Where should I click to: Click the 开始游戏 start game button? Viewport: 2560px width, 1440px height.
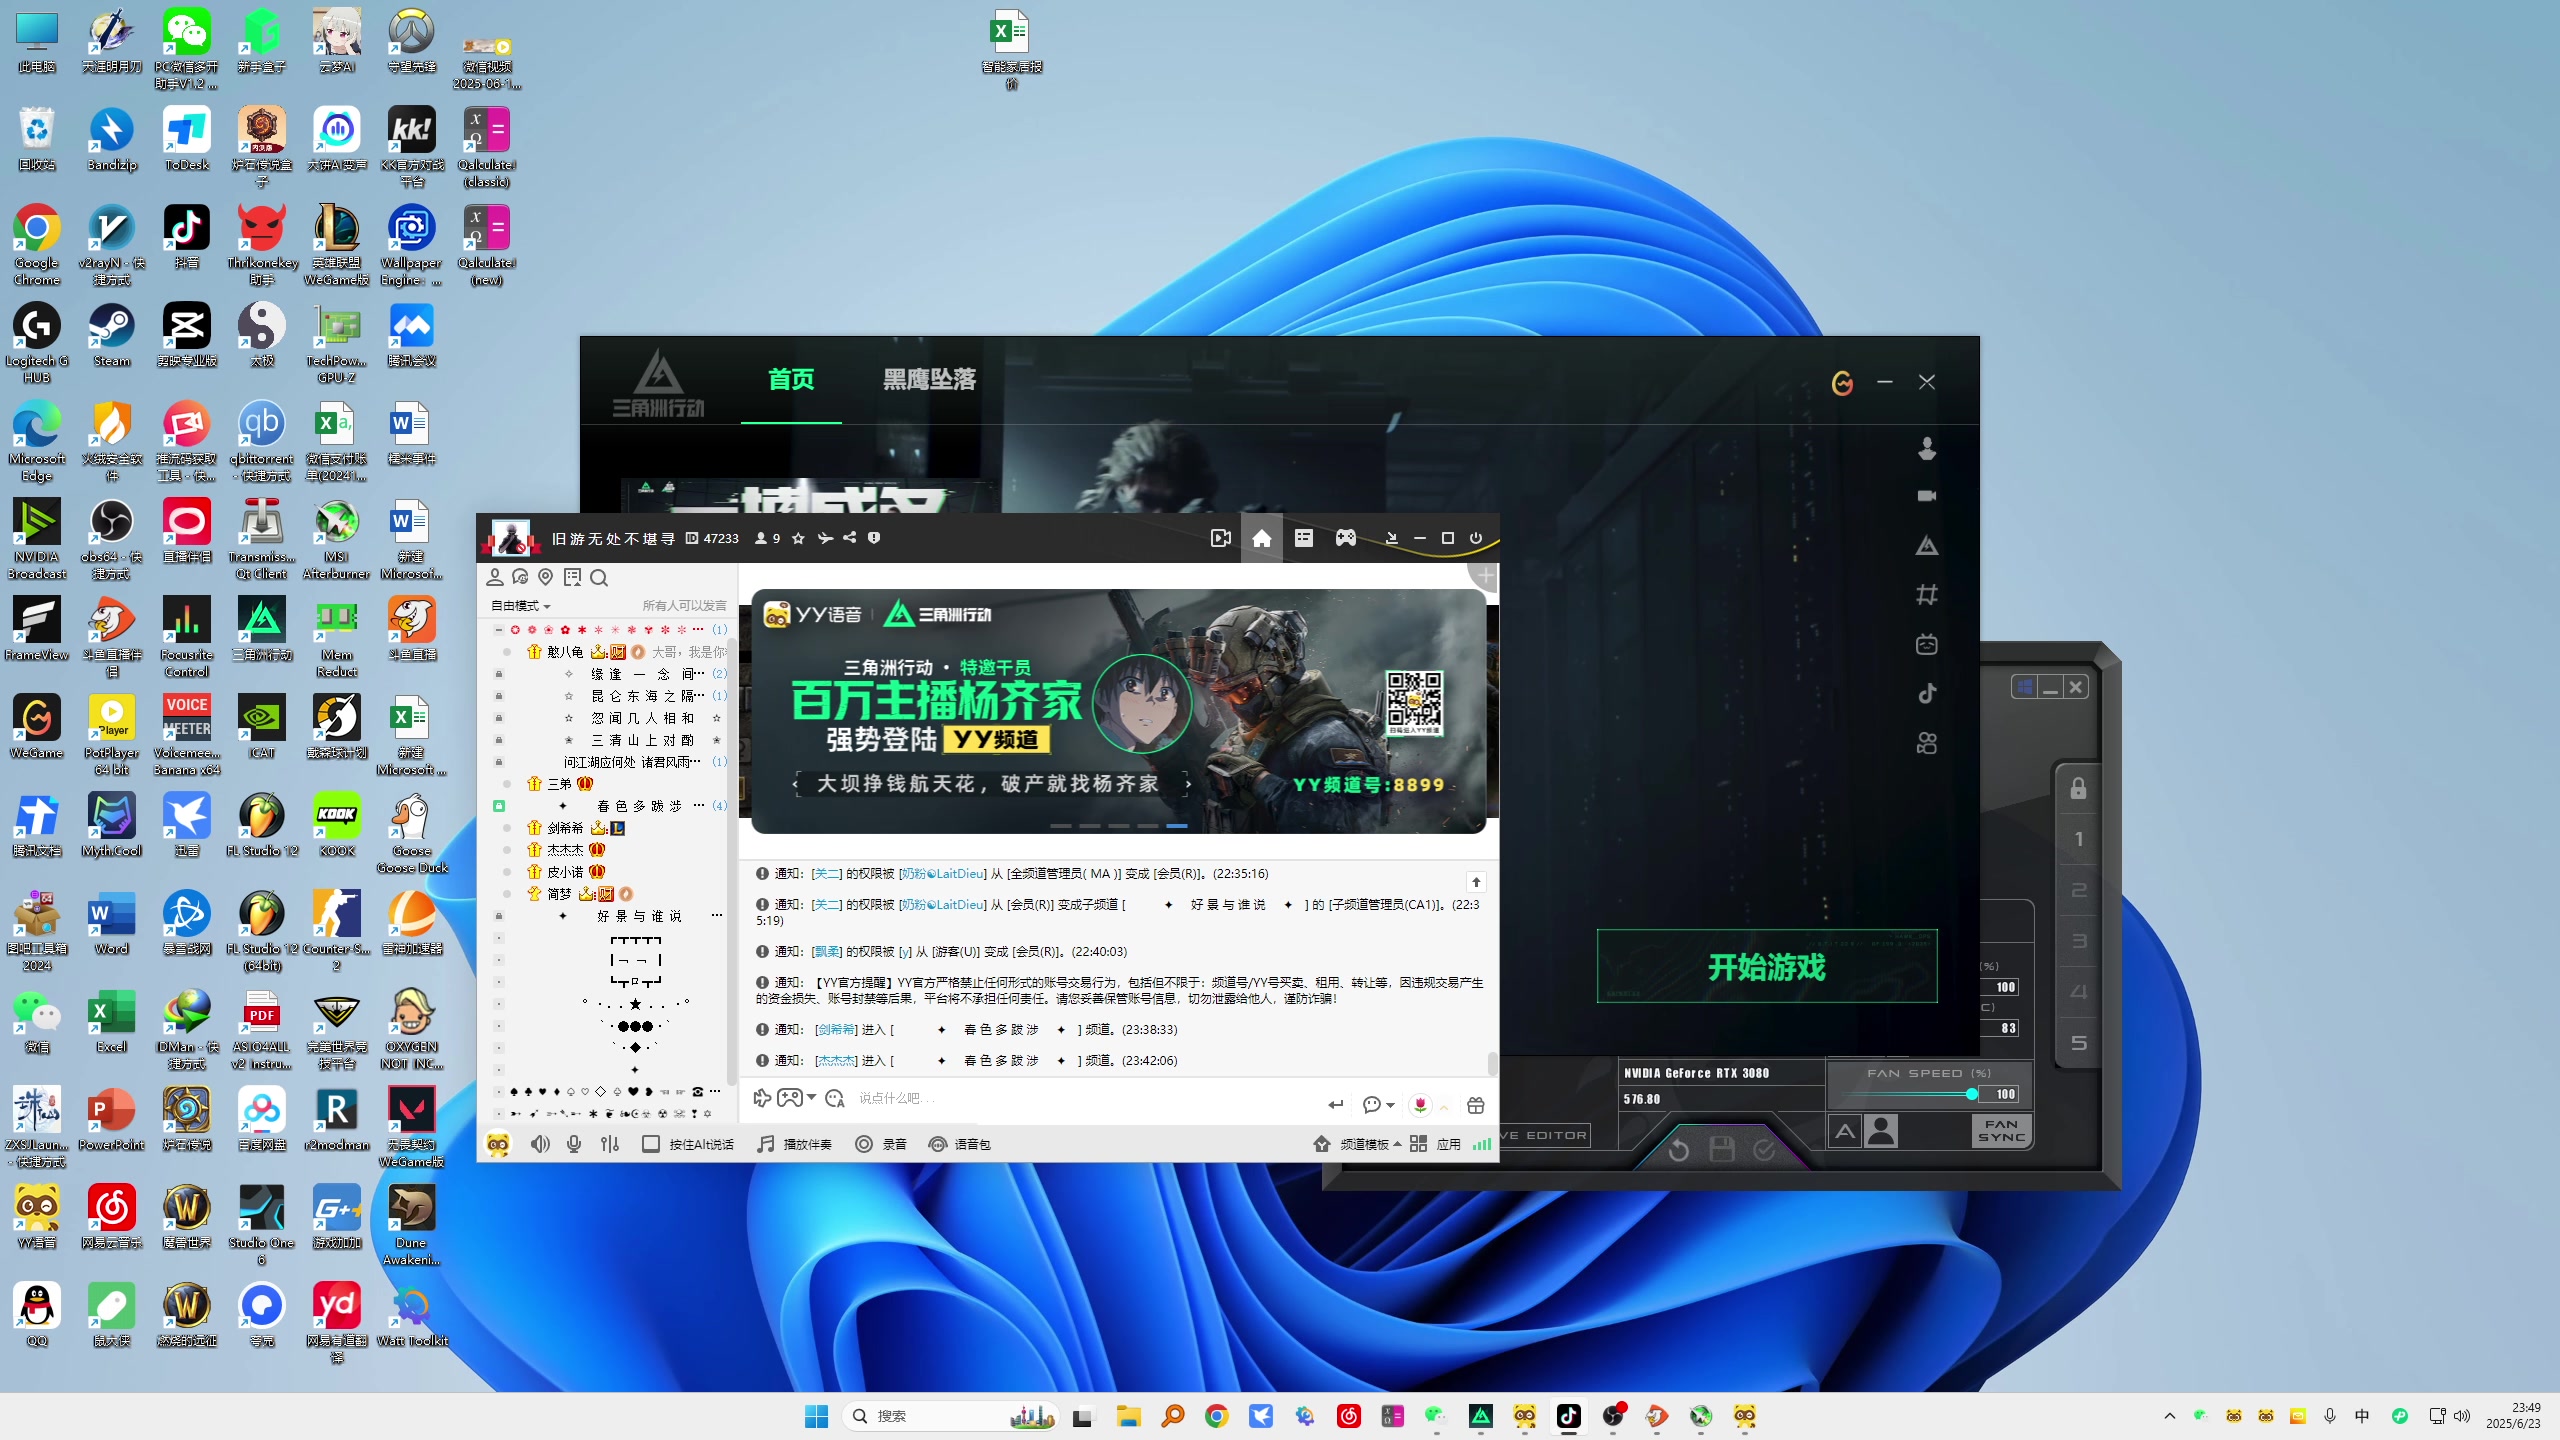click(1767, 966)
